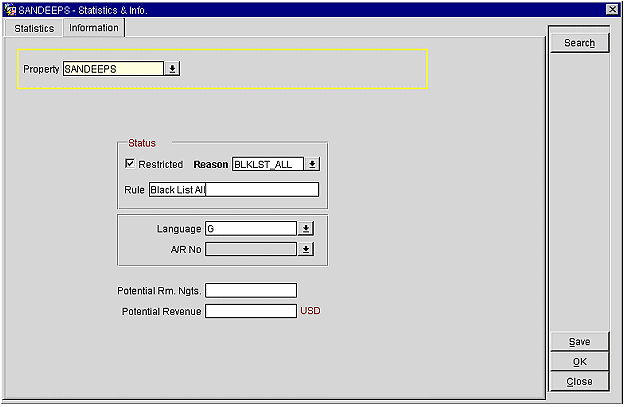Click the Potential Revenue field
626x407 pixels.
click(x=251, y=311)
